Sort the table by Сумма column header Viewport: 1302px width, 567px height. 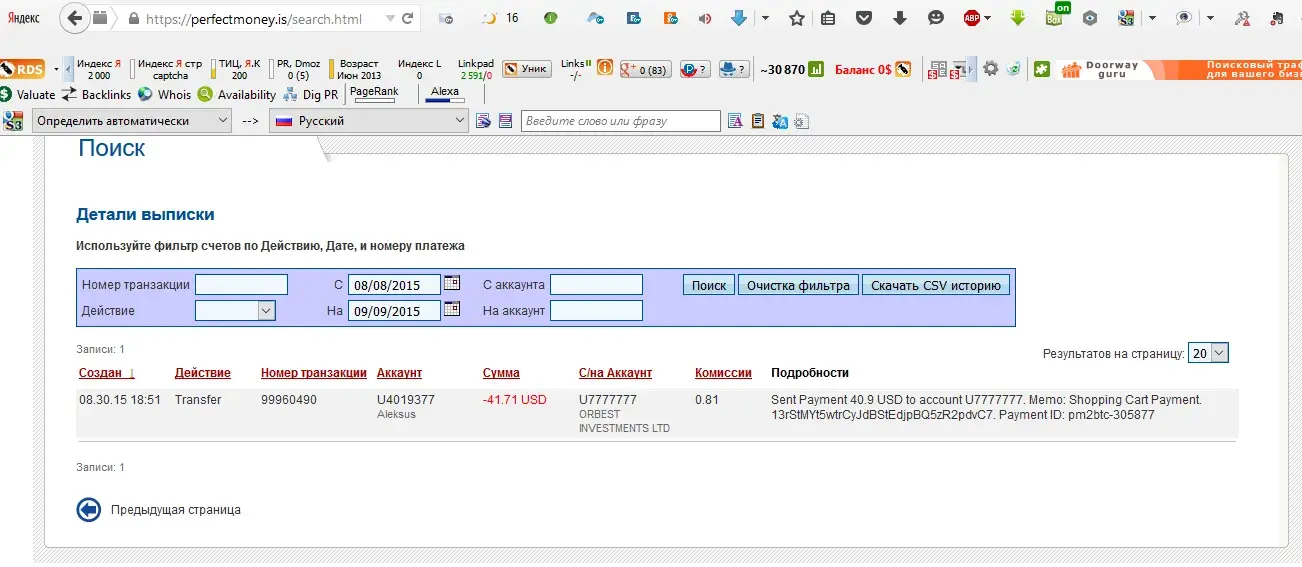click(501, 373)
